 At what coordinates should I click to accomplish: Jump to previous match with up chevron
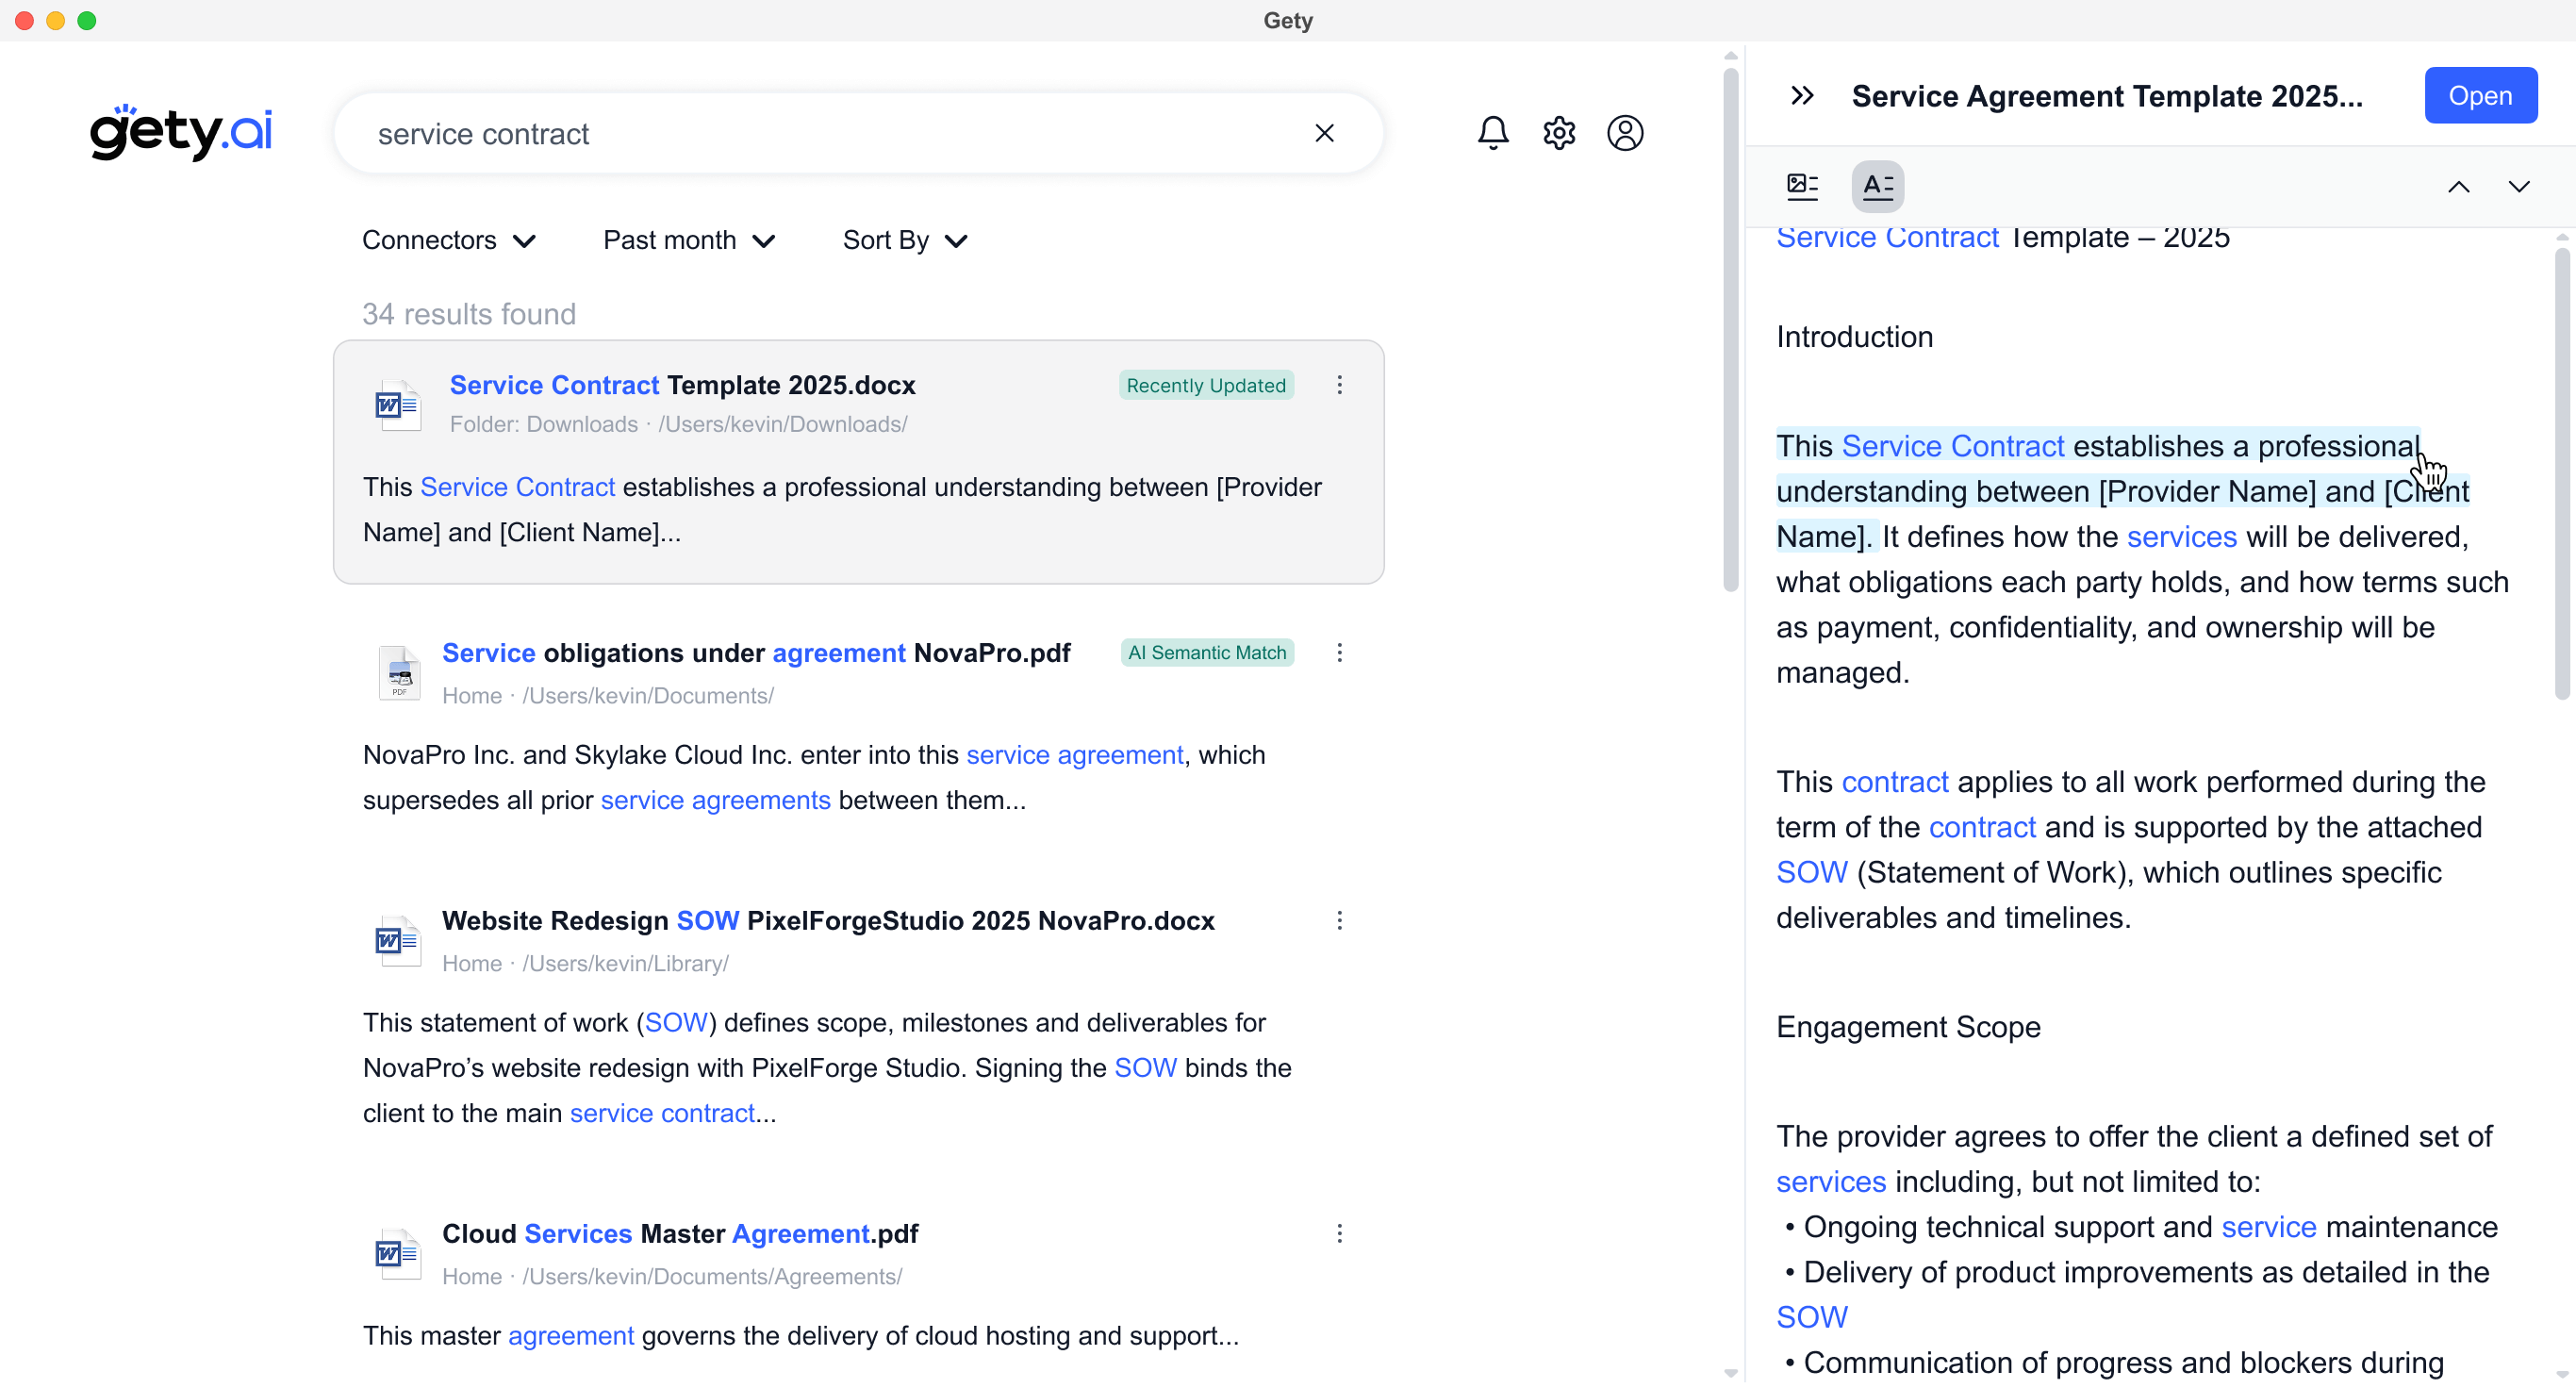2458,187
